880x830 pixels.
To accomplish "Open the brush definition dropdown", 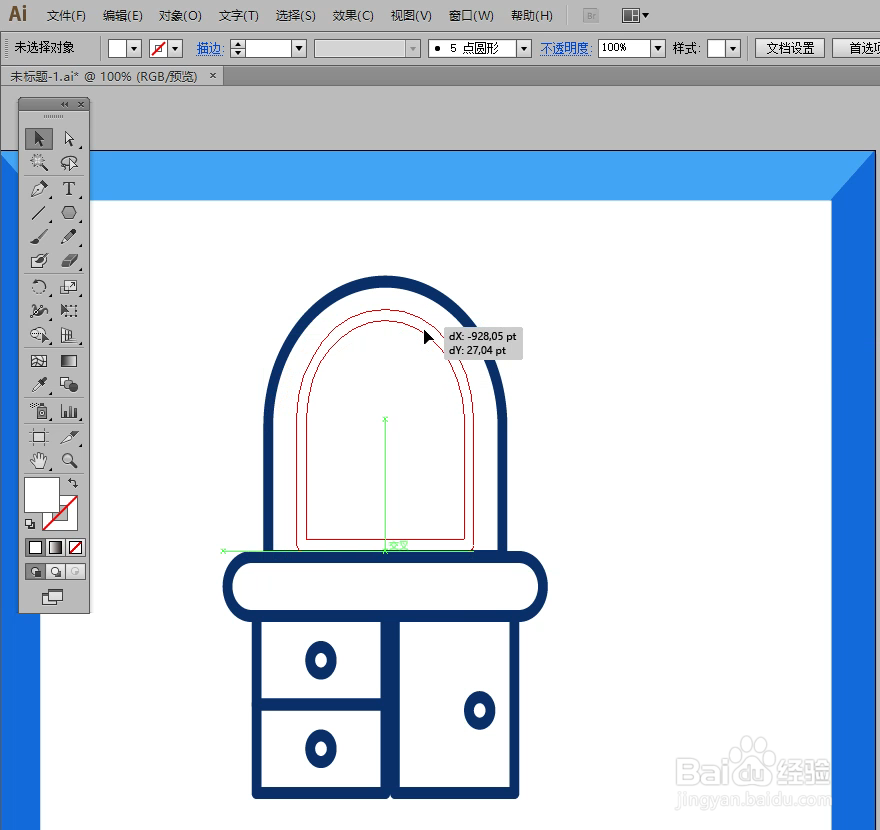I will [x=524, y=49].
